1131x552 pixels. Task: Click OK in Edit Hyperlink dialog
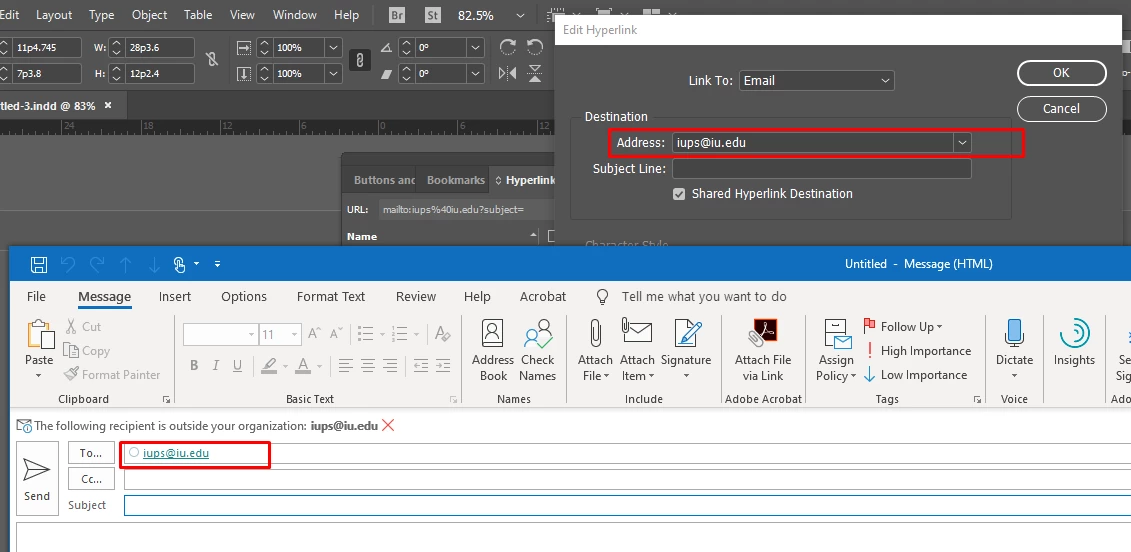[x=1061, y=73]
